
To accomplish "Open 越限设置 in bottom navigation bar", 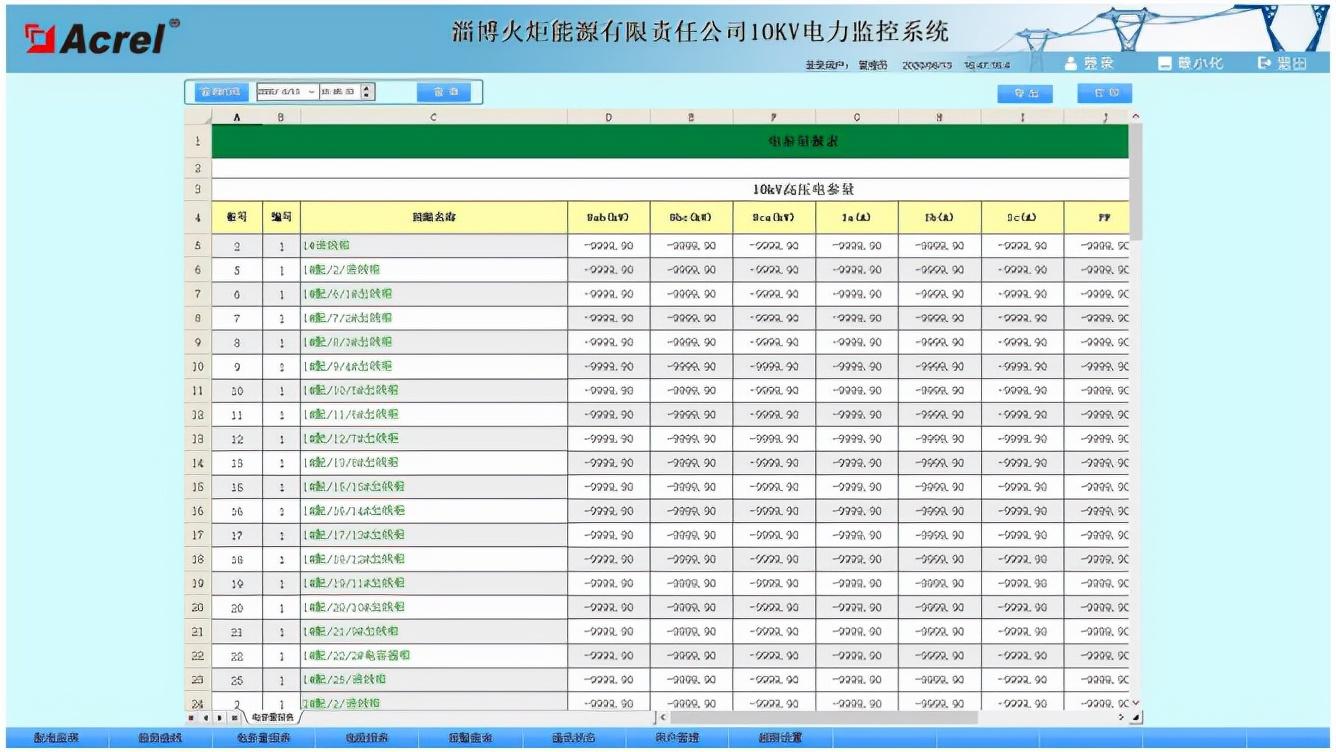I will click(781, 739).
